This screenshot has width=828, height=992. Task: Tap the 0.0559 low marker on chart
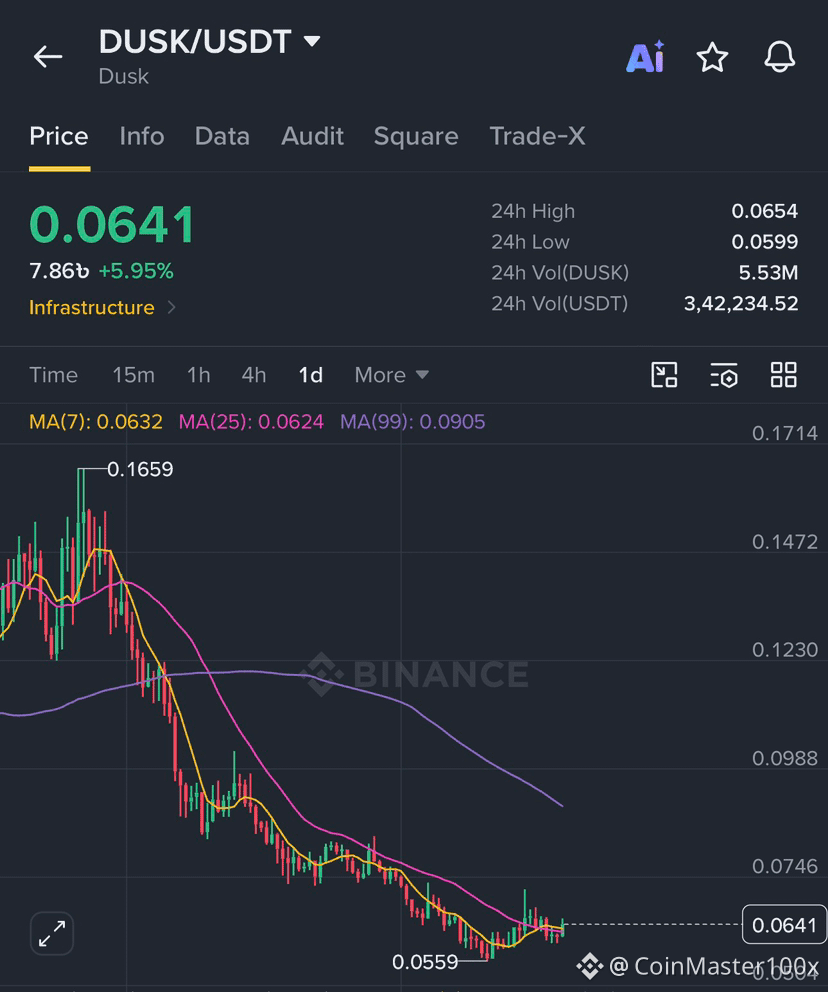[425, 962]
